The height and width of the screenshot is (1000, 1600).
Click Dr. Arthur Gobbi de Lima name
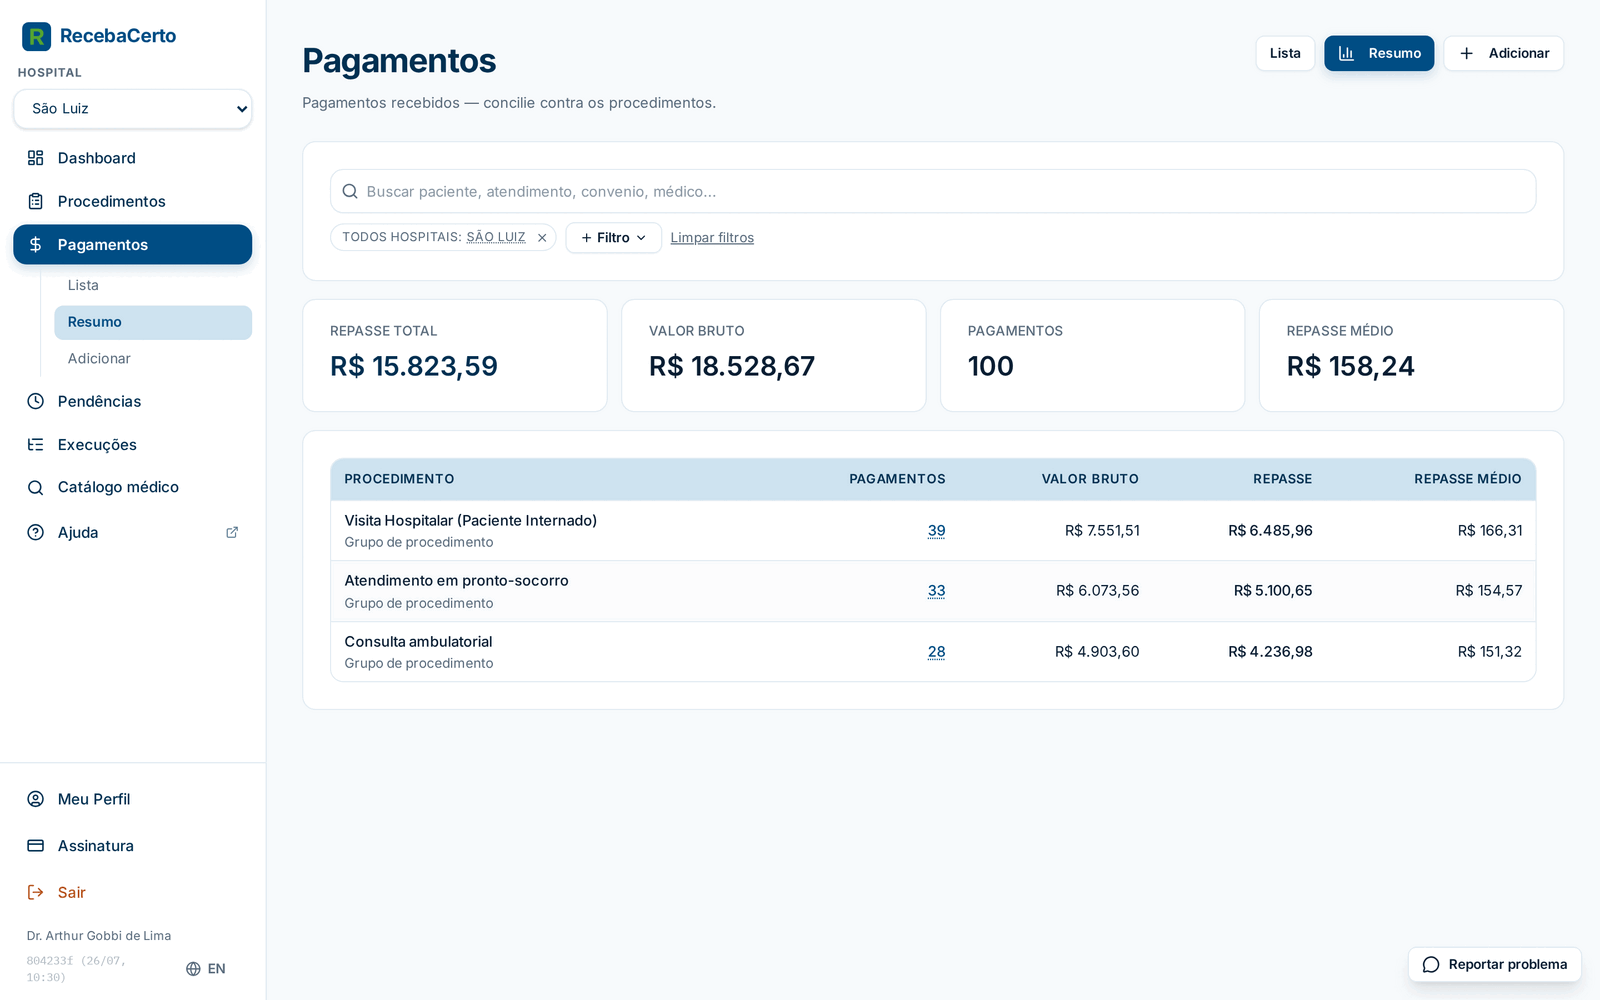point(99,936)
